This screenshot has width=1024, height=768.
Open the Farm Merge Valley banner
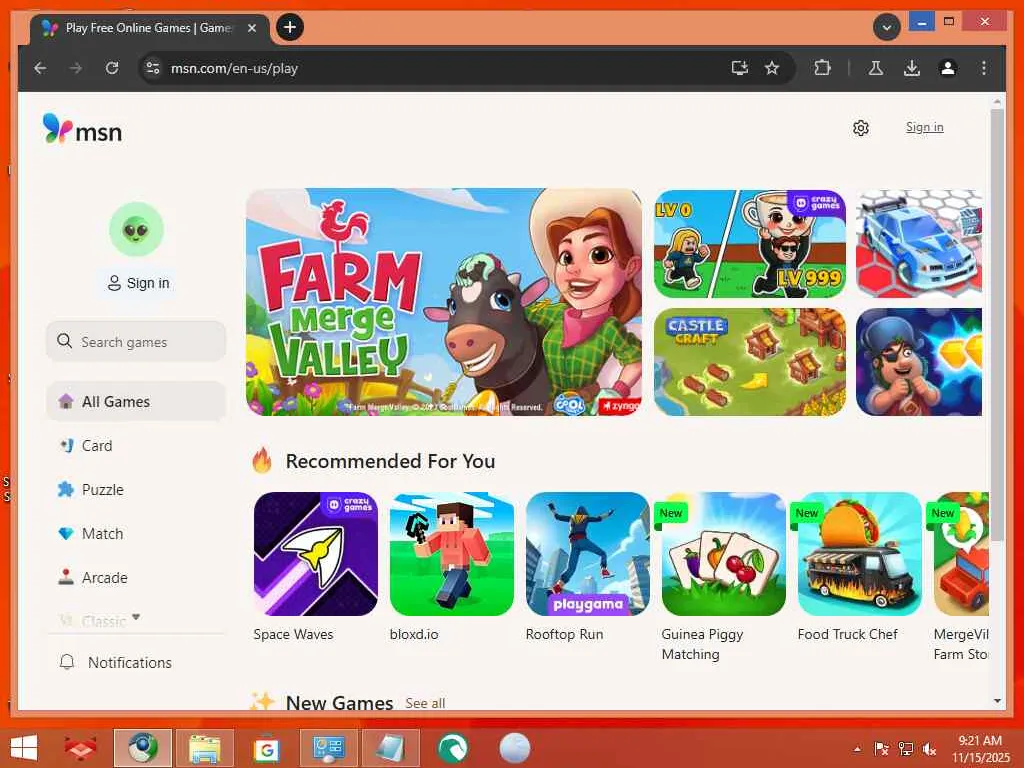coord(443,302)
